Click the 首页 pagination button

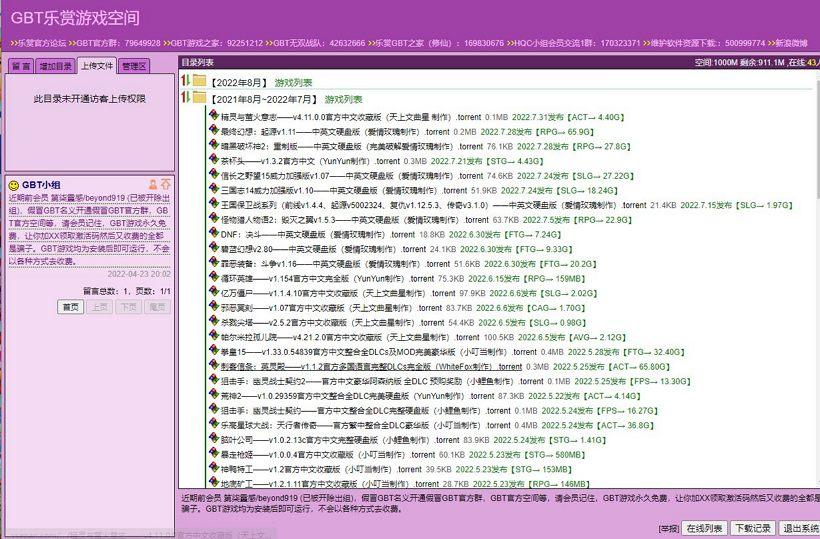71,307
